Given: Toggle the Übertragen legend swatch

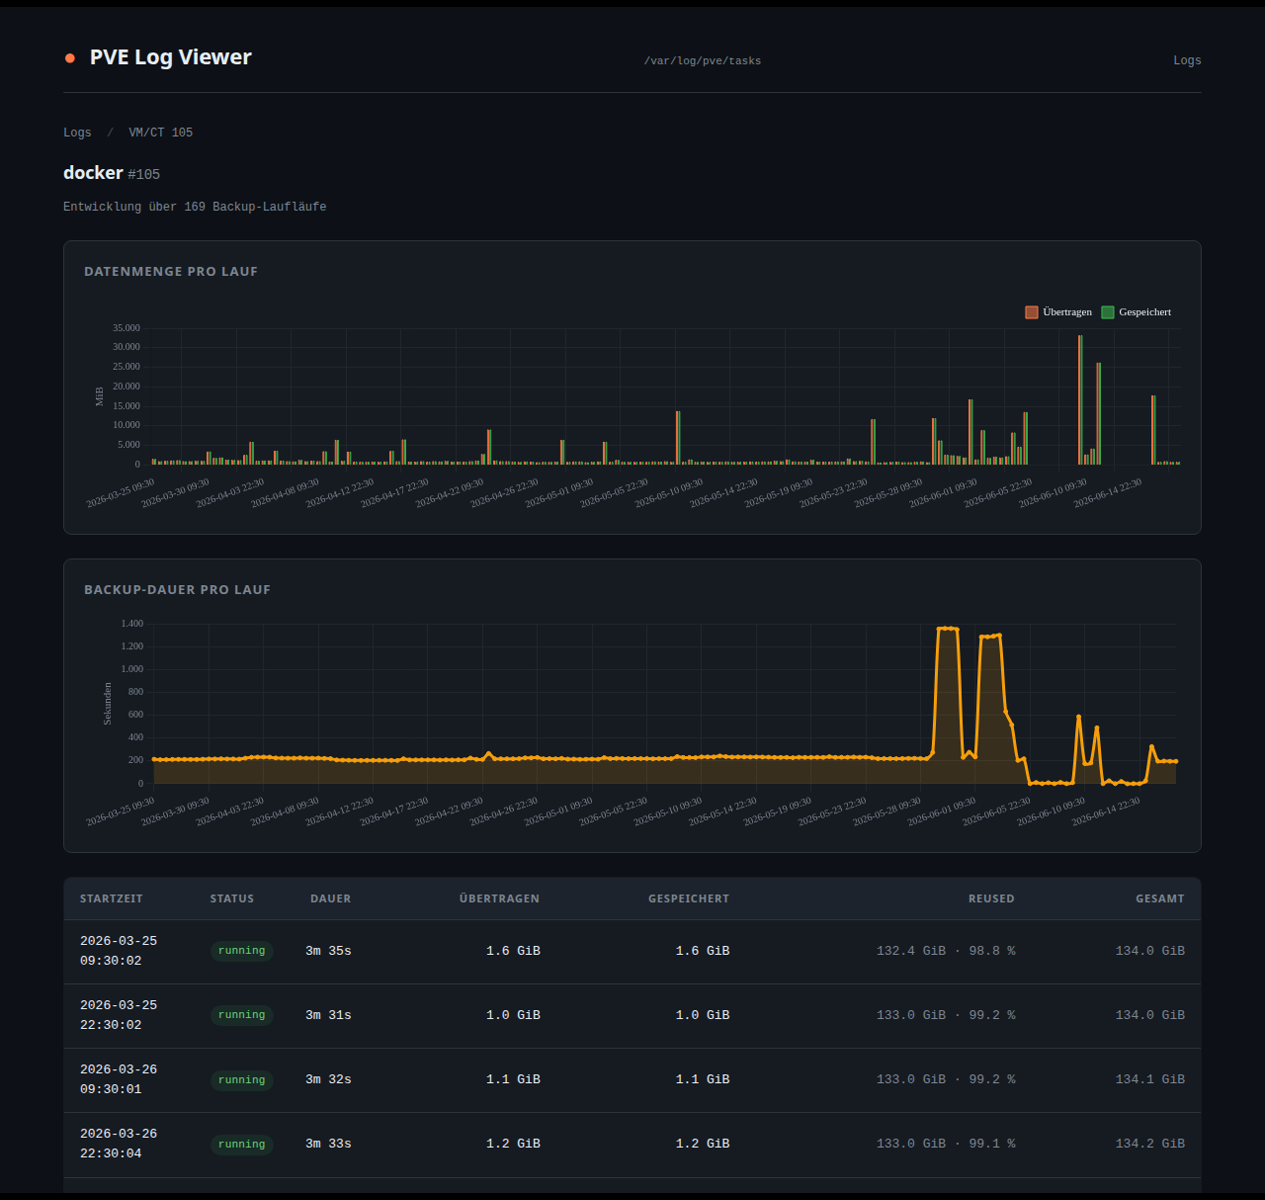Looking at the screenshot, I should 1032,312.
